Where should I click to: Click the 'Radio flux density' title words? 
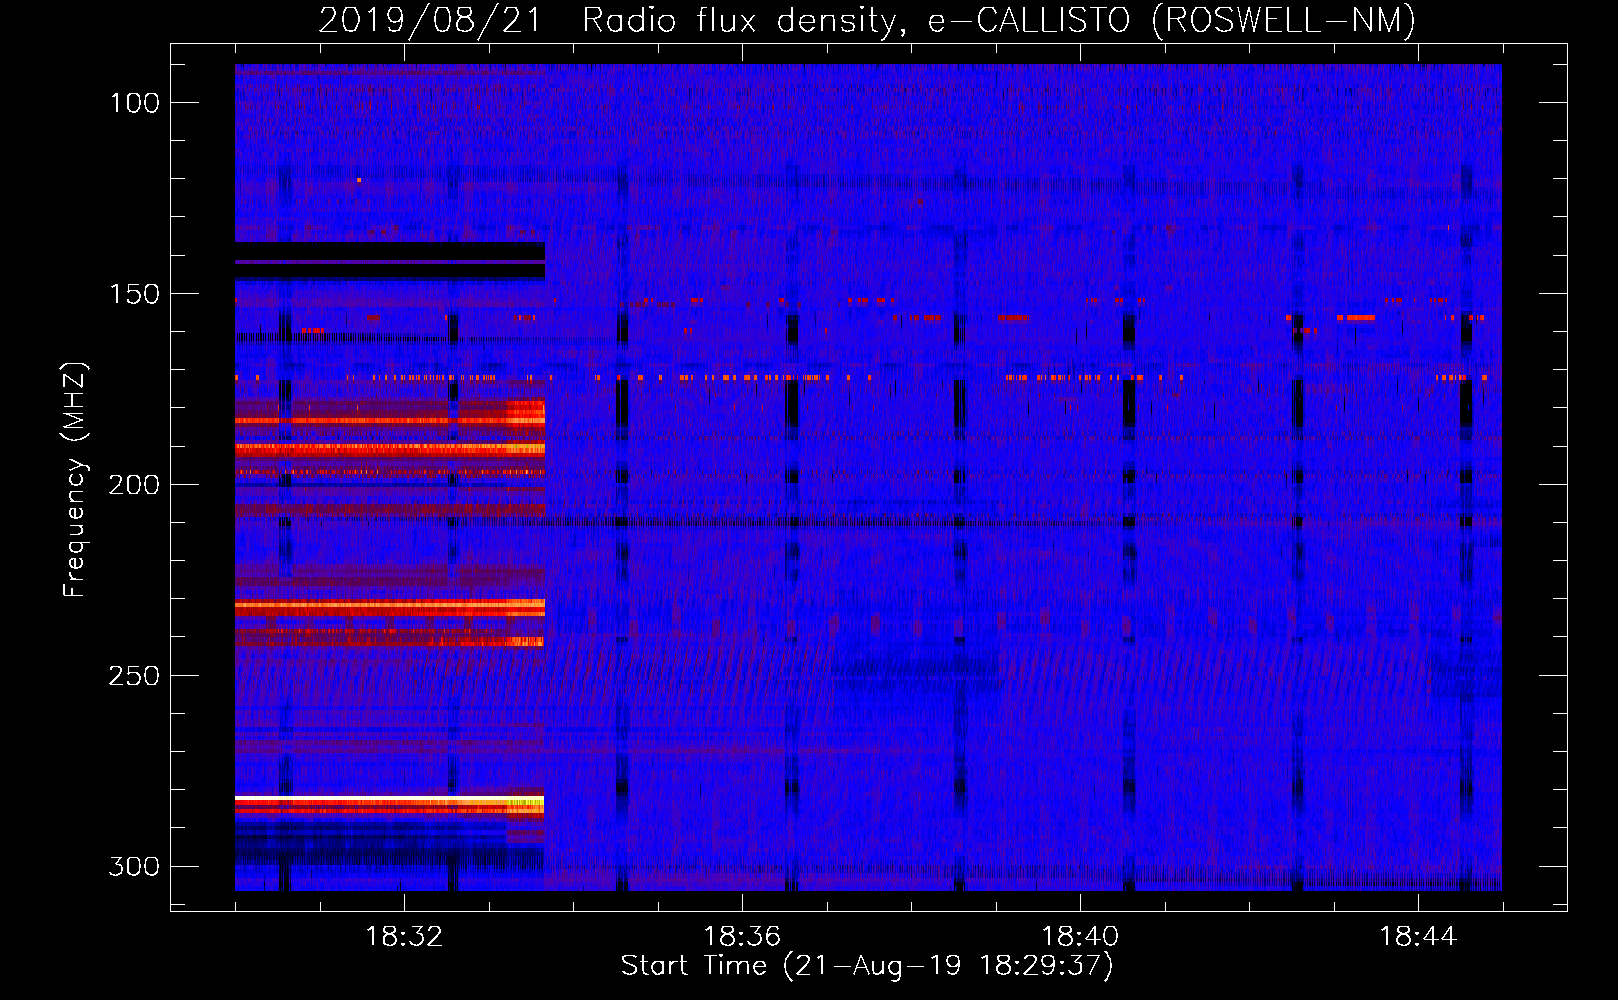743,21
